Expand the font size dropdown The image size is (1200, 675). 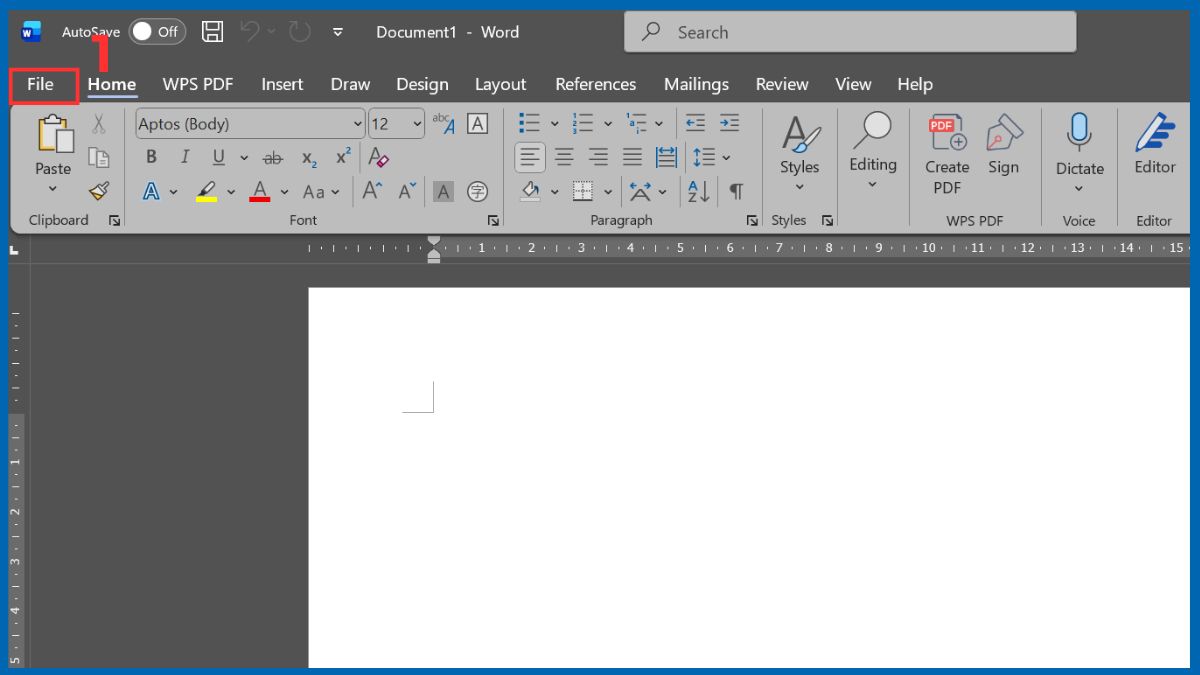coord(417,124)
